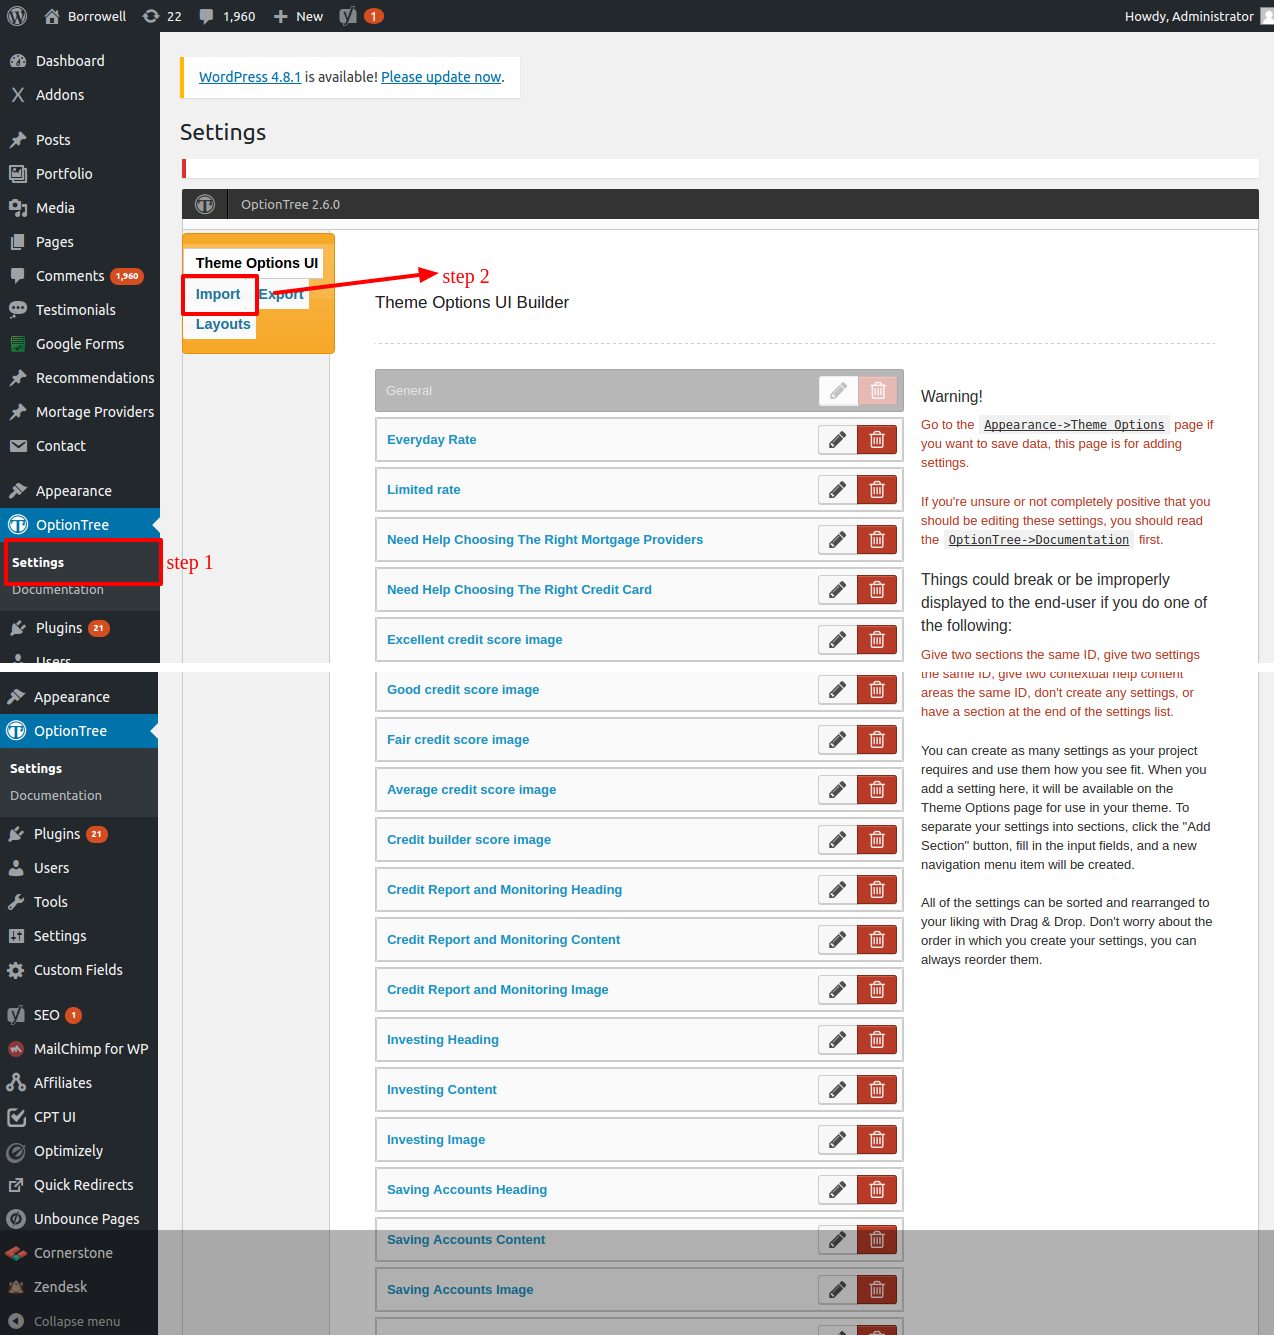Click the updates icon showing 22
Image resolution: width=1274 pixels, height=1335 pixels.
tap(162, 16)
